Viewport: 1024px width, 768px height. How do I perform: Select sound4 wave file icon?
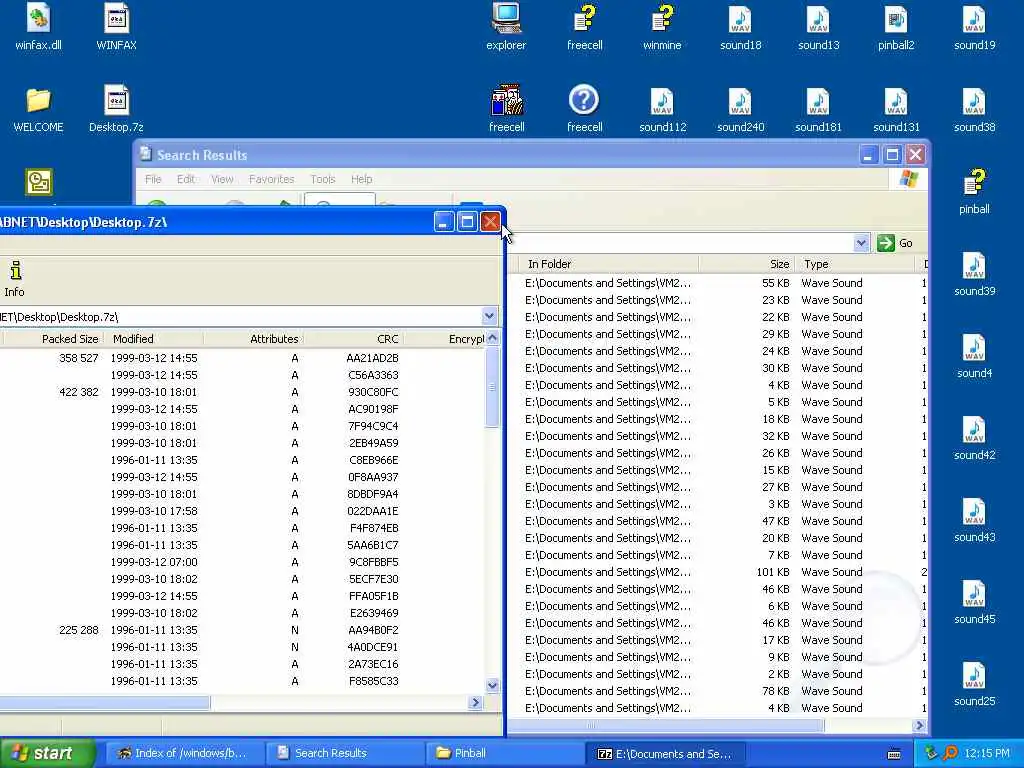974,356
